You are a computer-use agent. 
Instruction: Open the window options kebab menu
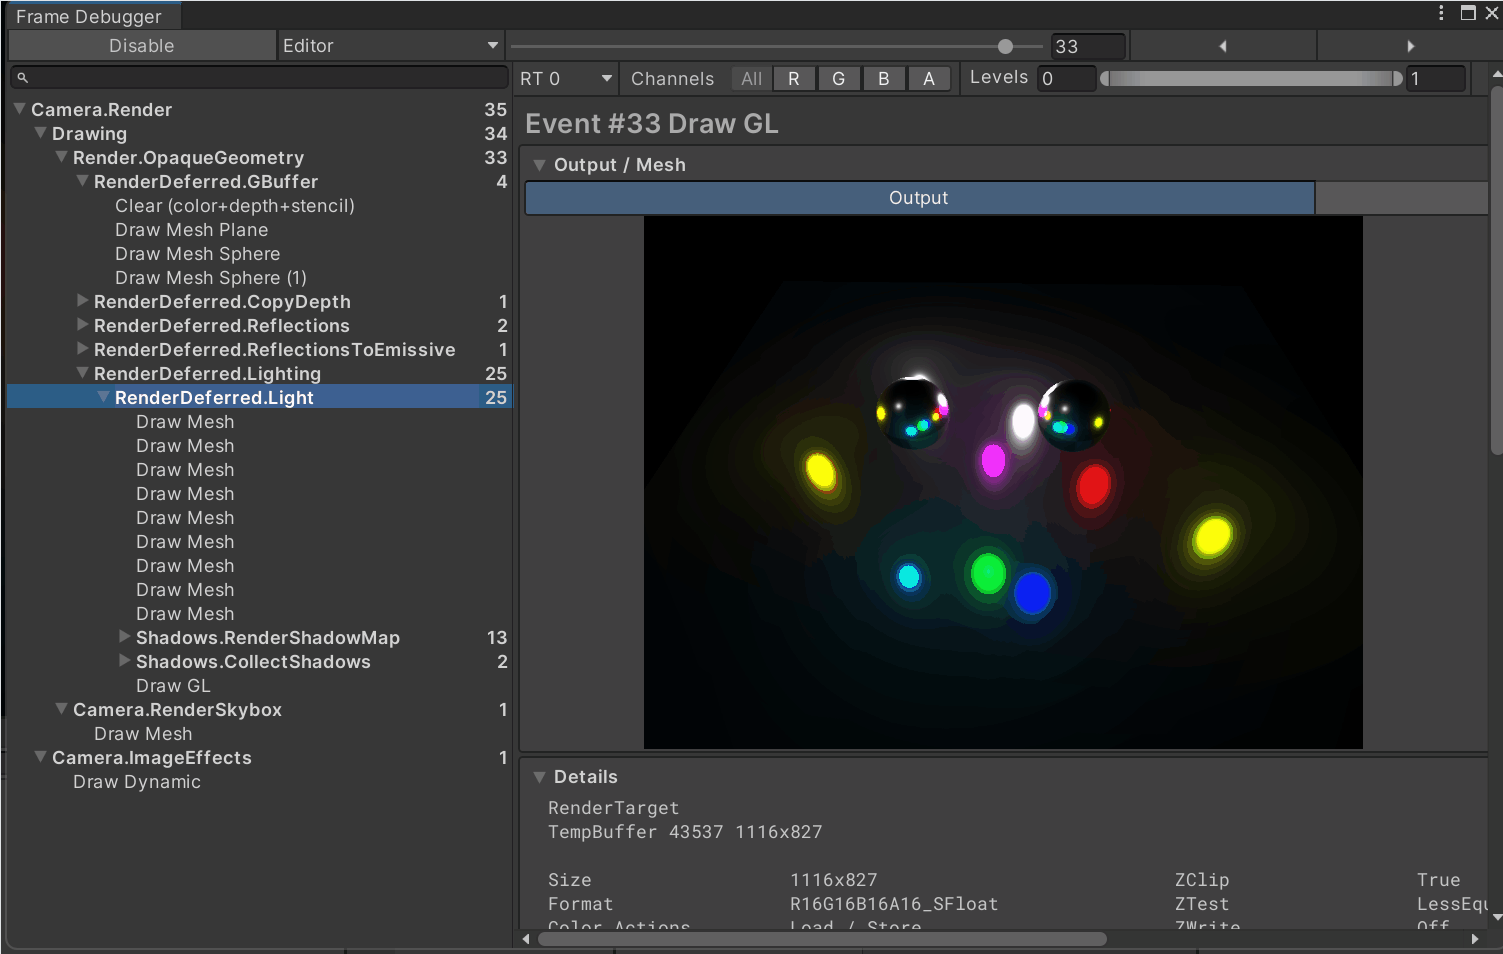pyautogui.click(x=1441, y=13)
